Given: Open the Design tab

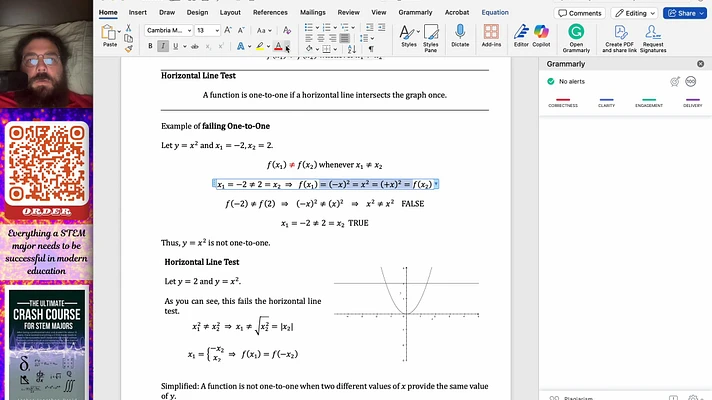Looking at the screenshot, I should tap(197, 12).
